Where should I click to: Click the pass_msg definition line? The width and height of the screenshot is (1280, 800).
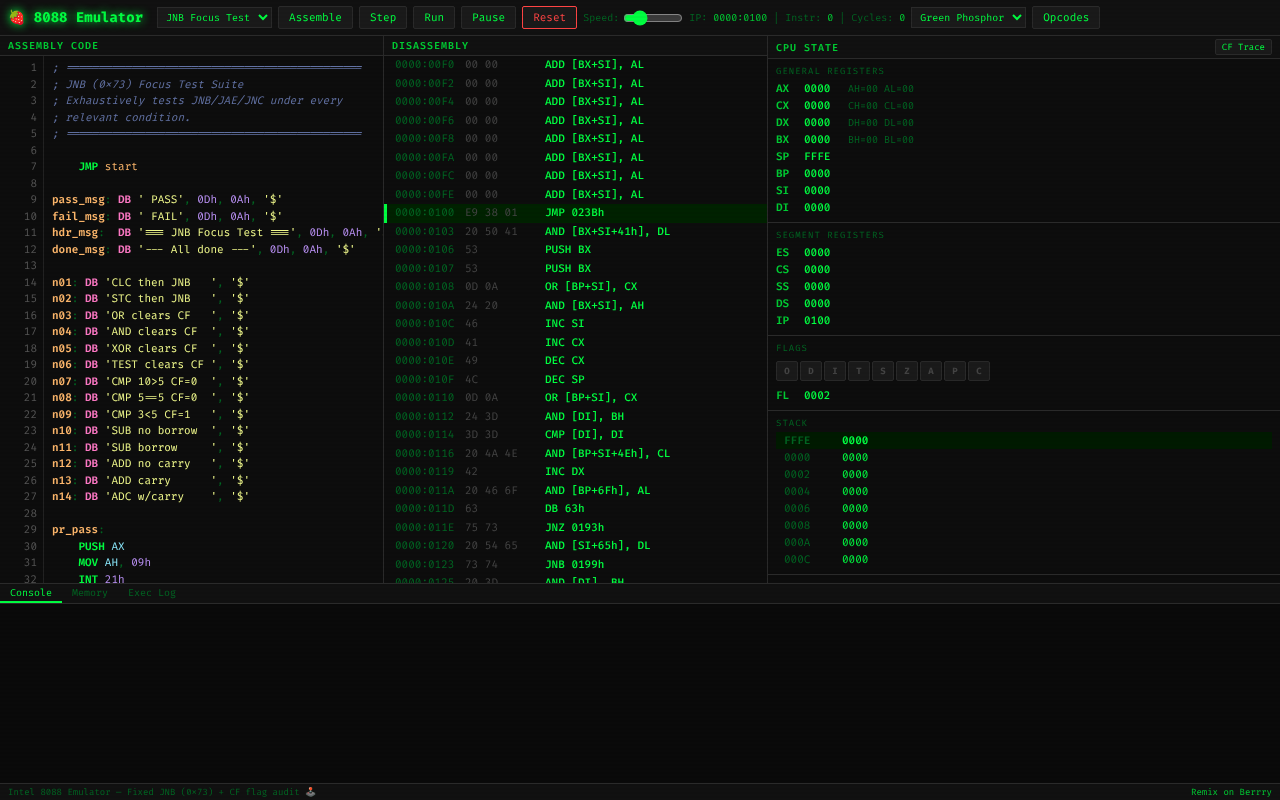[x=167, y=200]
